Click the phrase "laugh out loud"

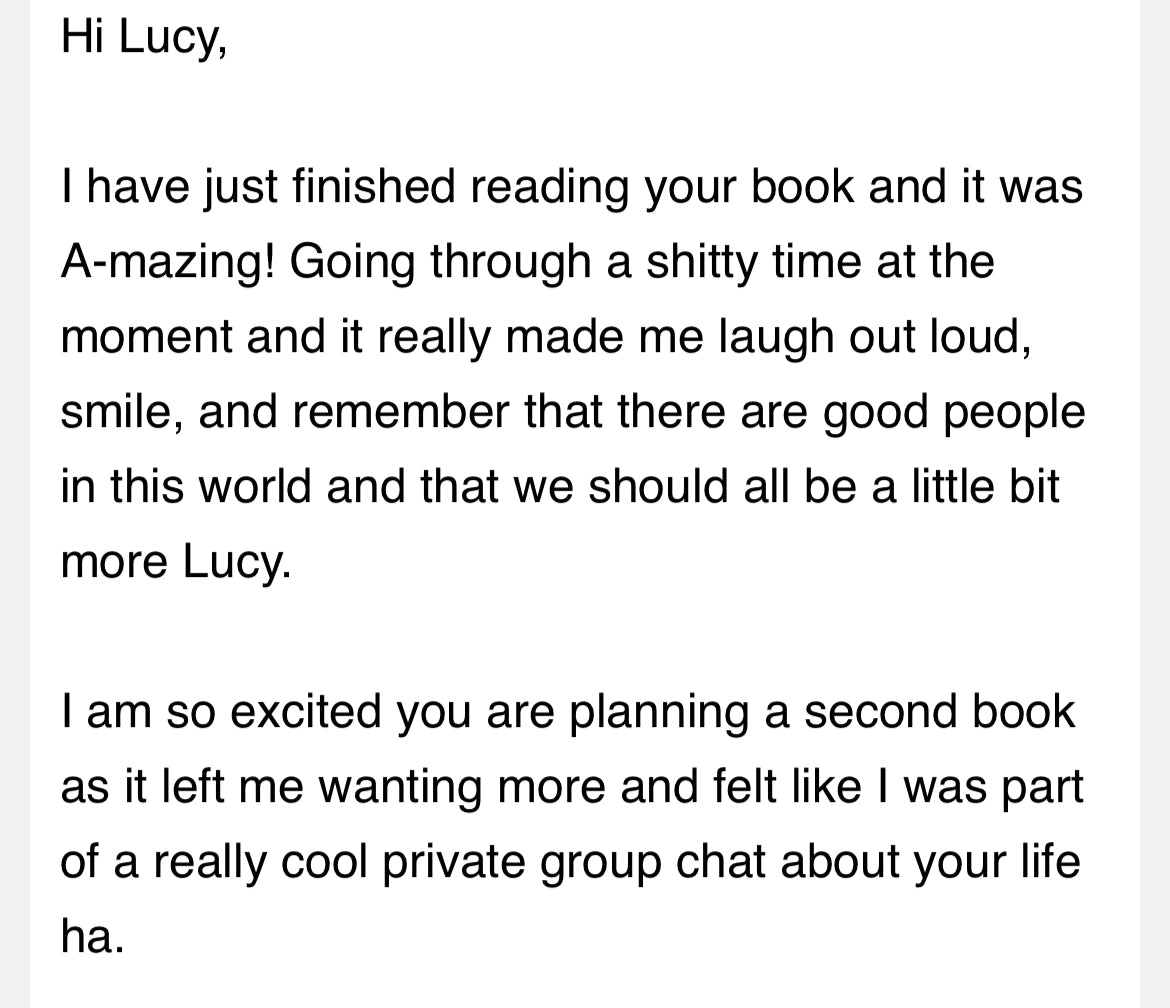pyautogui.click(x=874, y=337)
